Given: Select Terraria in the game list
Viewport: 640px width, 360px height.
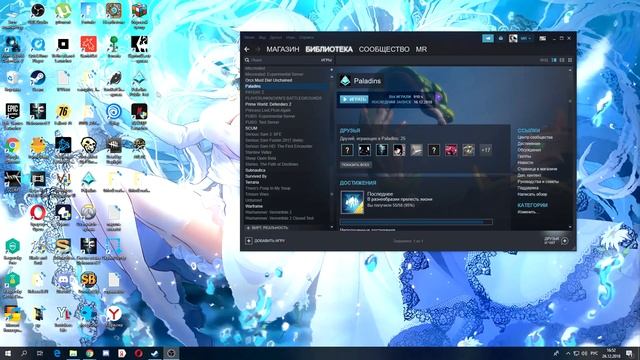Looking at the screenshot, I should coord(252,182).
